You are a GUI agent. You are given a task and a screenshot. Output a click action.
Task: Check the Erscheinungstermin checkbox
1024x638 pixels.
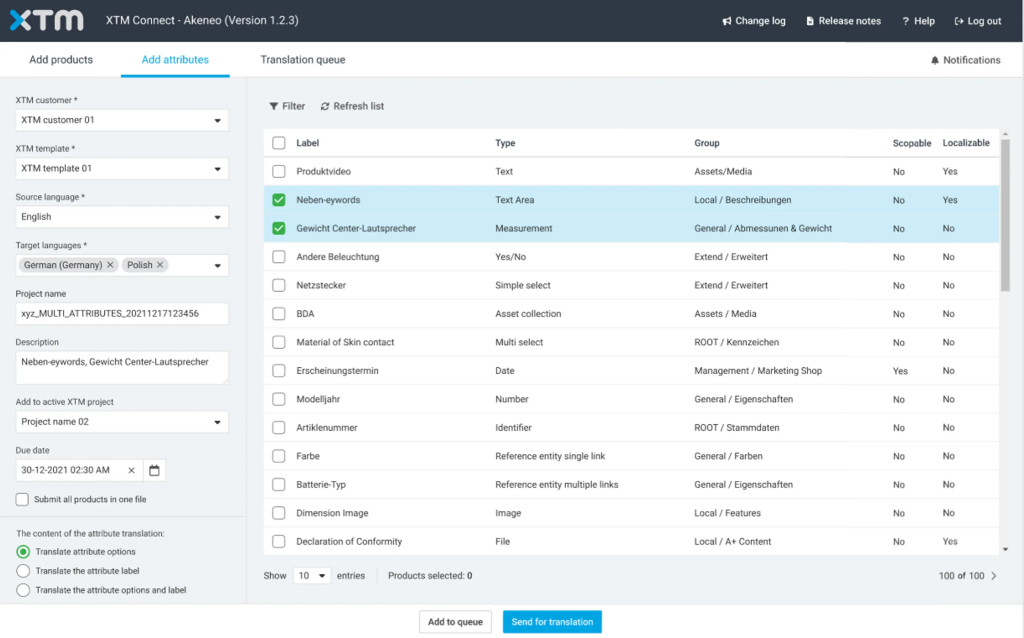click(279, 370)
